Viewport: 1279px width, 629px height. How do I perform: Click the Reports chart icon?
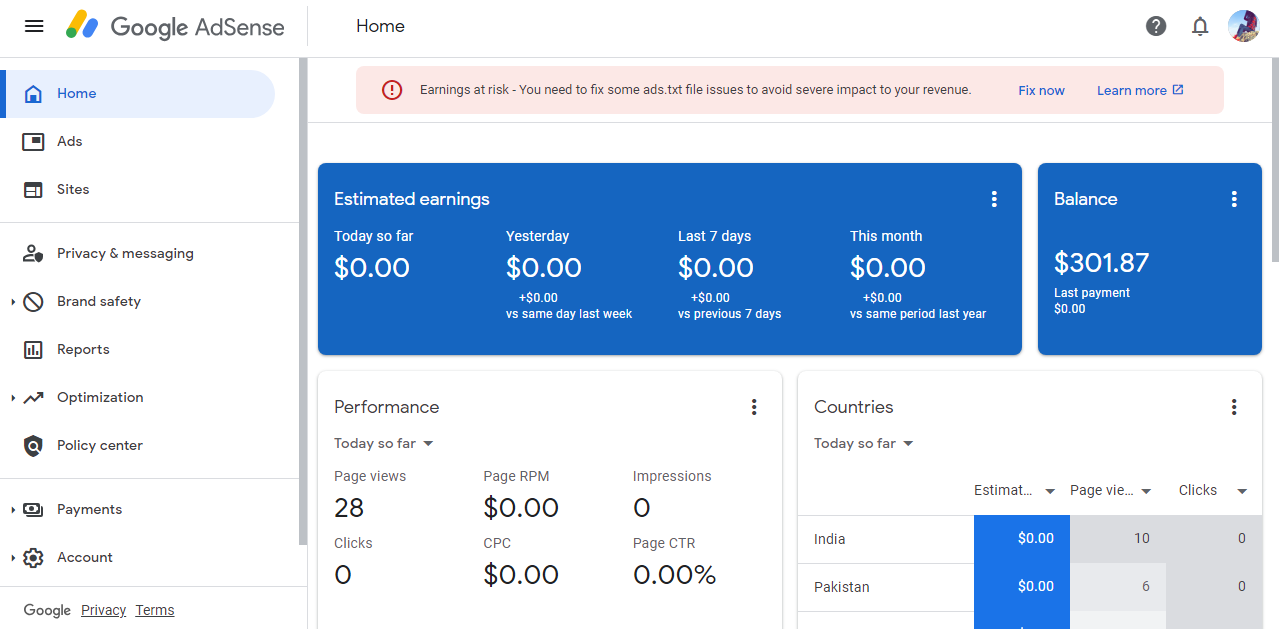click(33, 349)
